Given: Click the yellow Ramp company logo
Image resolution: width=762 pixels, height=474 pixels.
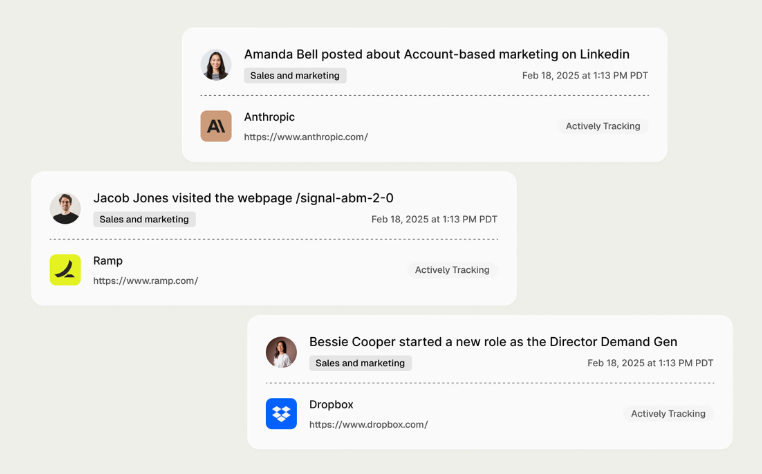Looking at the screenshot, I should [x=65, y=270].
